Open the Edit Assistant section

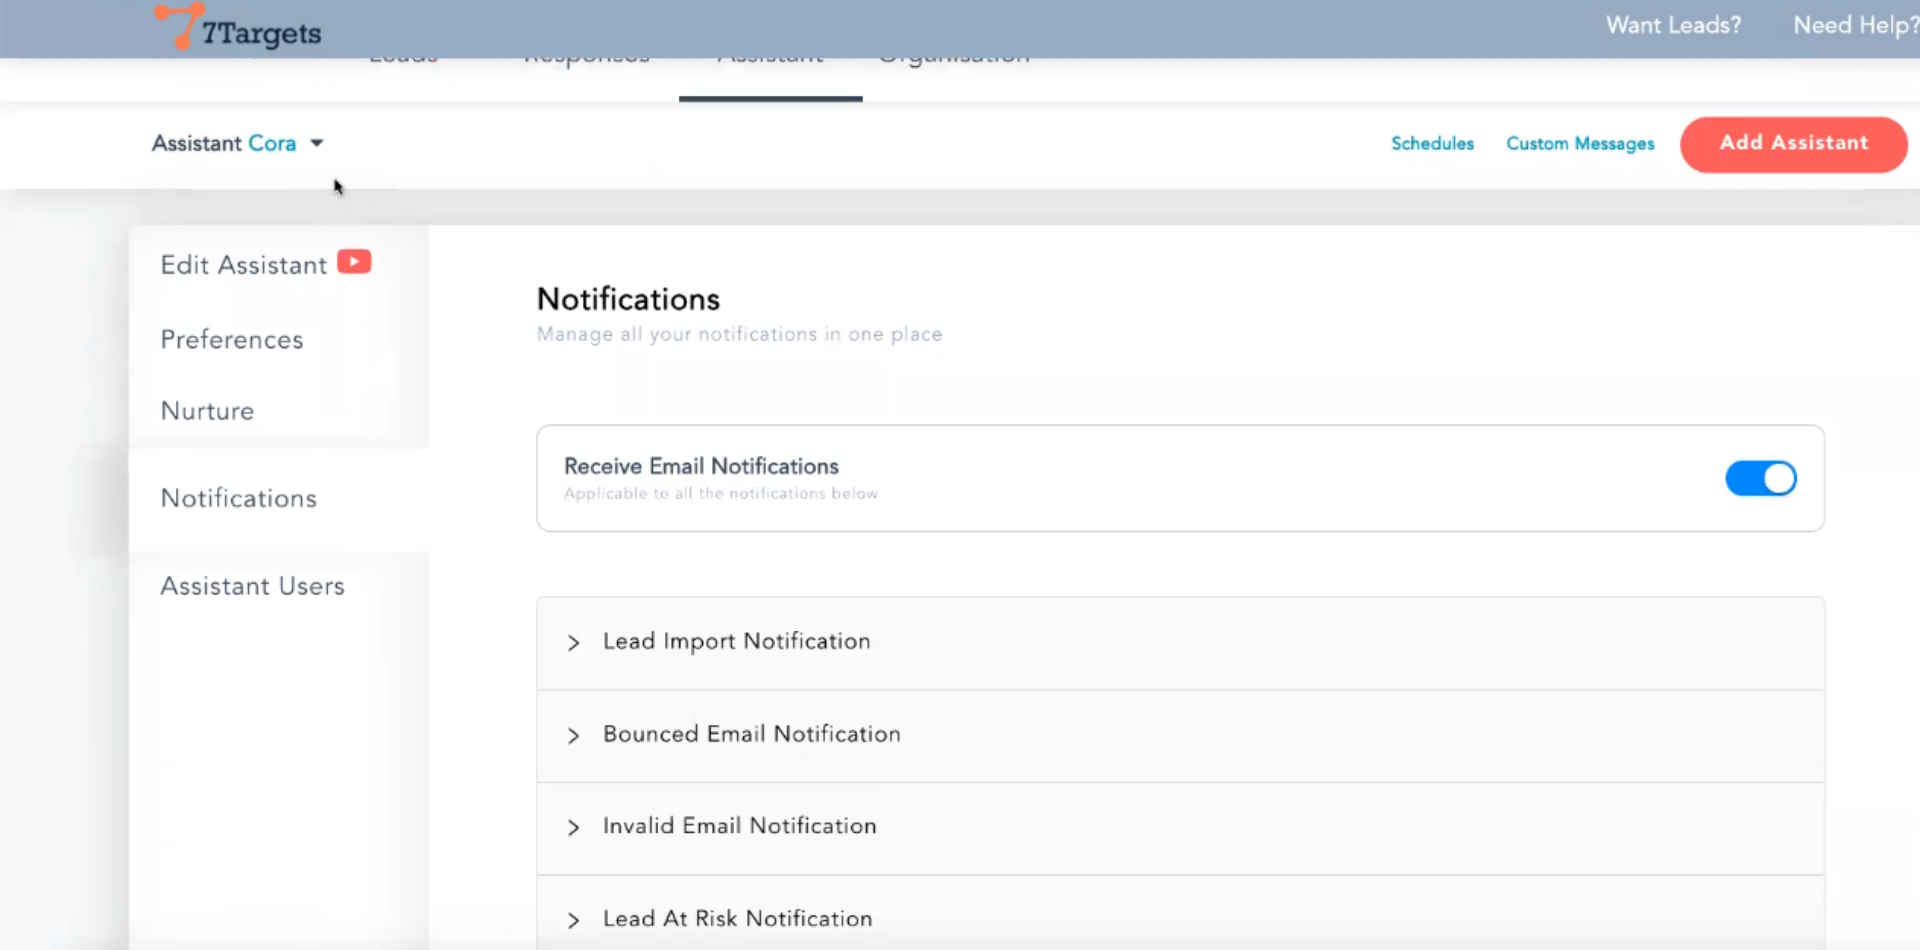(243, 265)
